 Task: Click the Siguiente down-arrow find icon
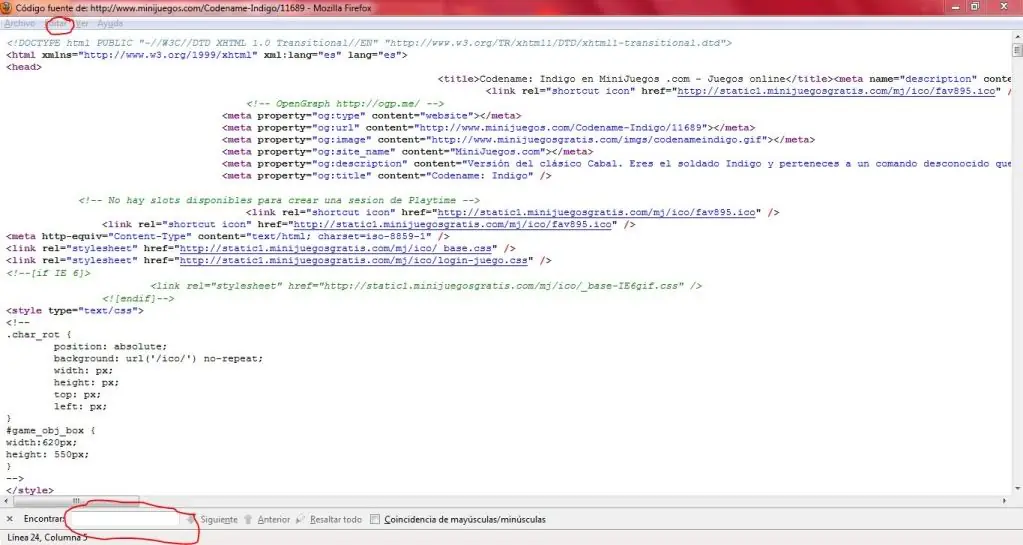(x=191, y=520)
